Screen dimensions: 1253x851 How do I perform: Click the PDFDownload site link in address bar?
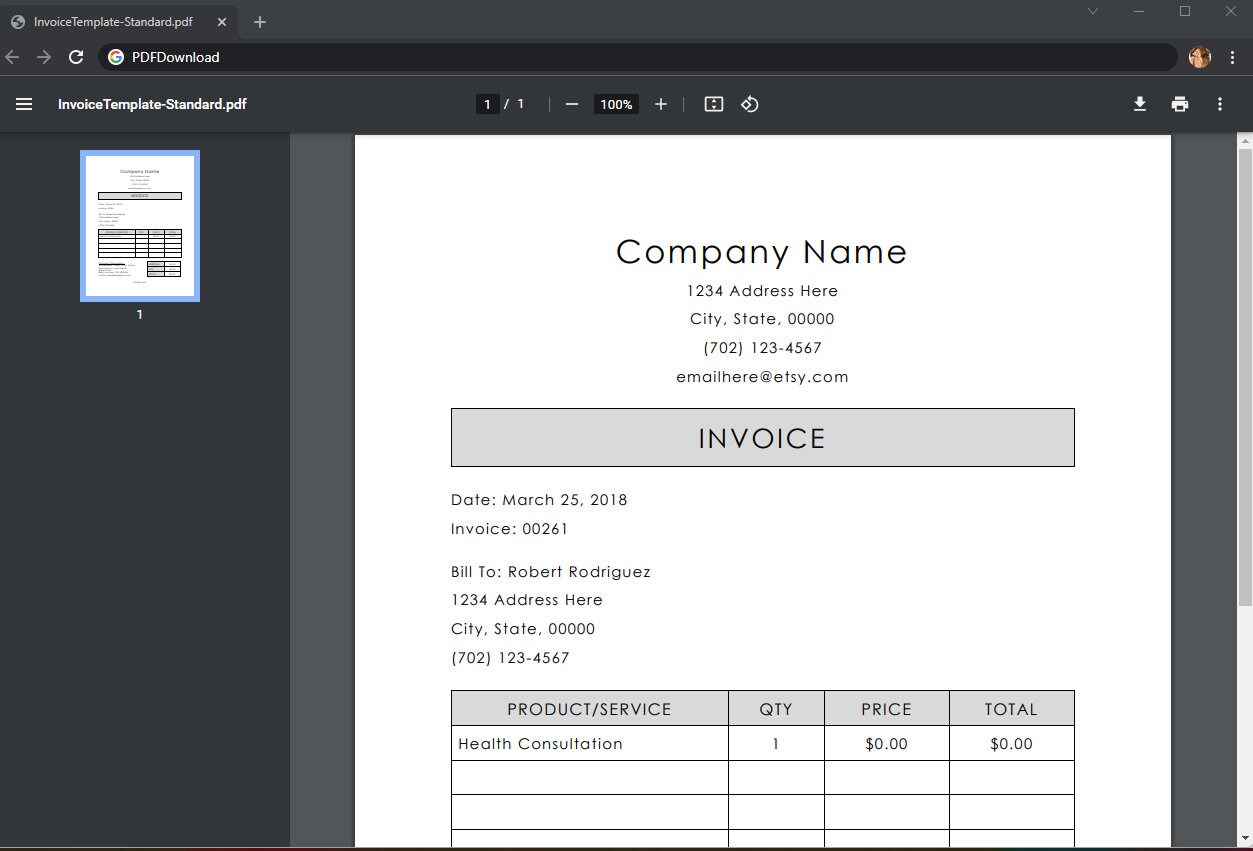[176, 57]
